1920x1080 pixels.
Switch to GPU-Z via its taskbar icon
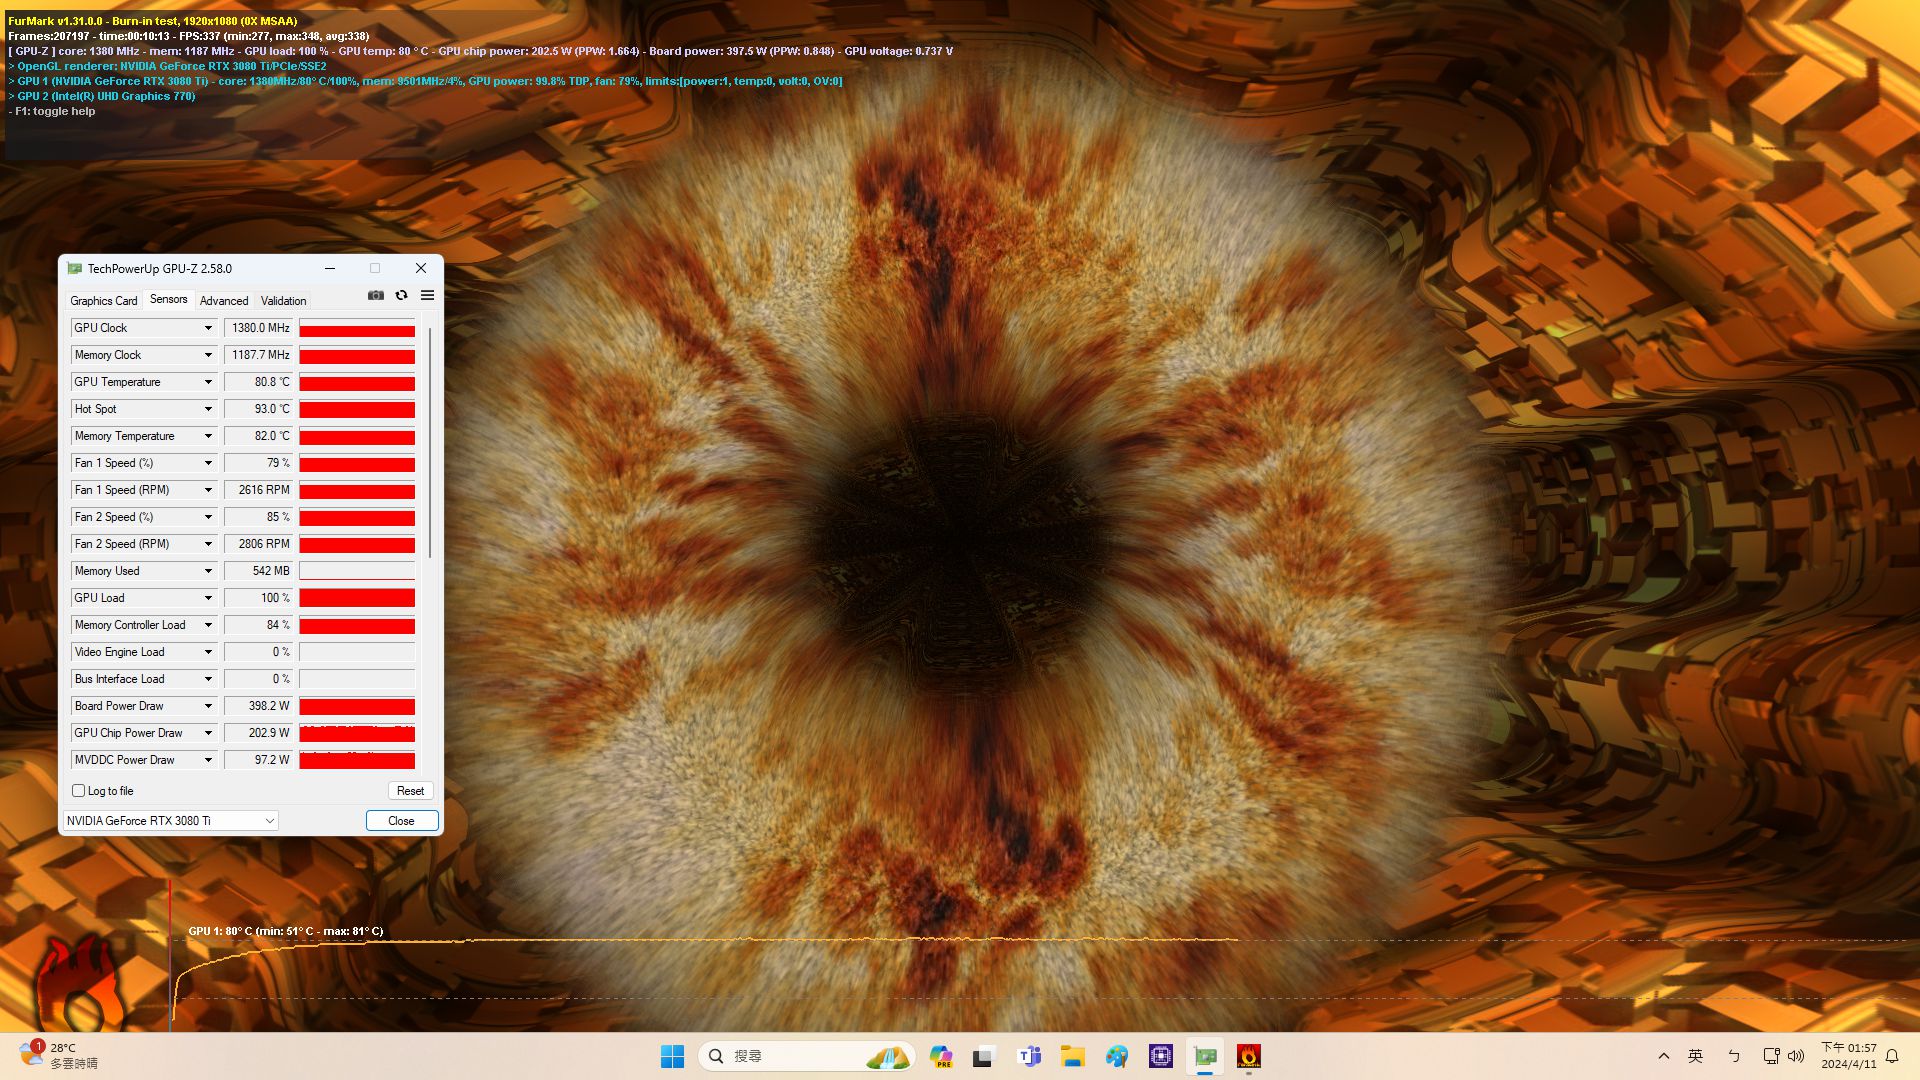pos(1205,1056)
